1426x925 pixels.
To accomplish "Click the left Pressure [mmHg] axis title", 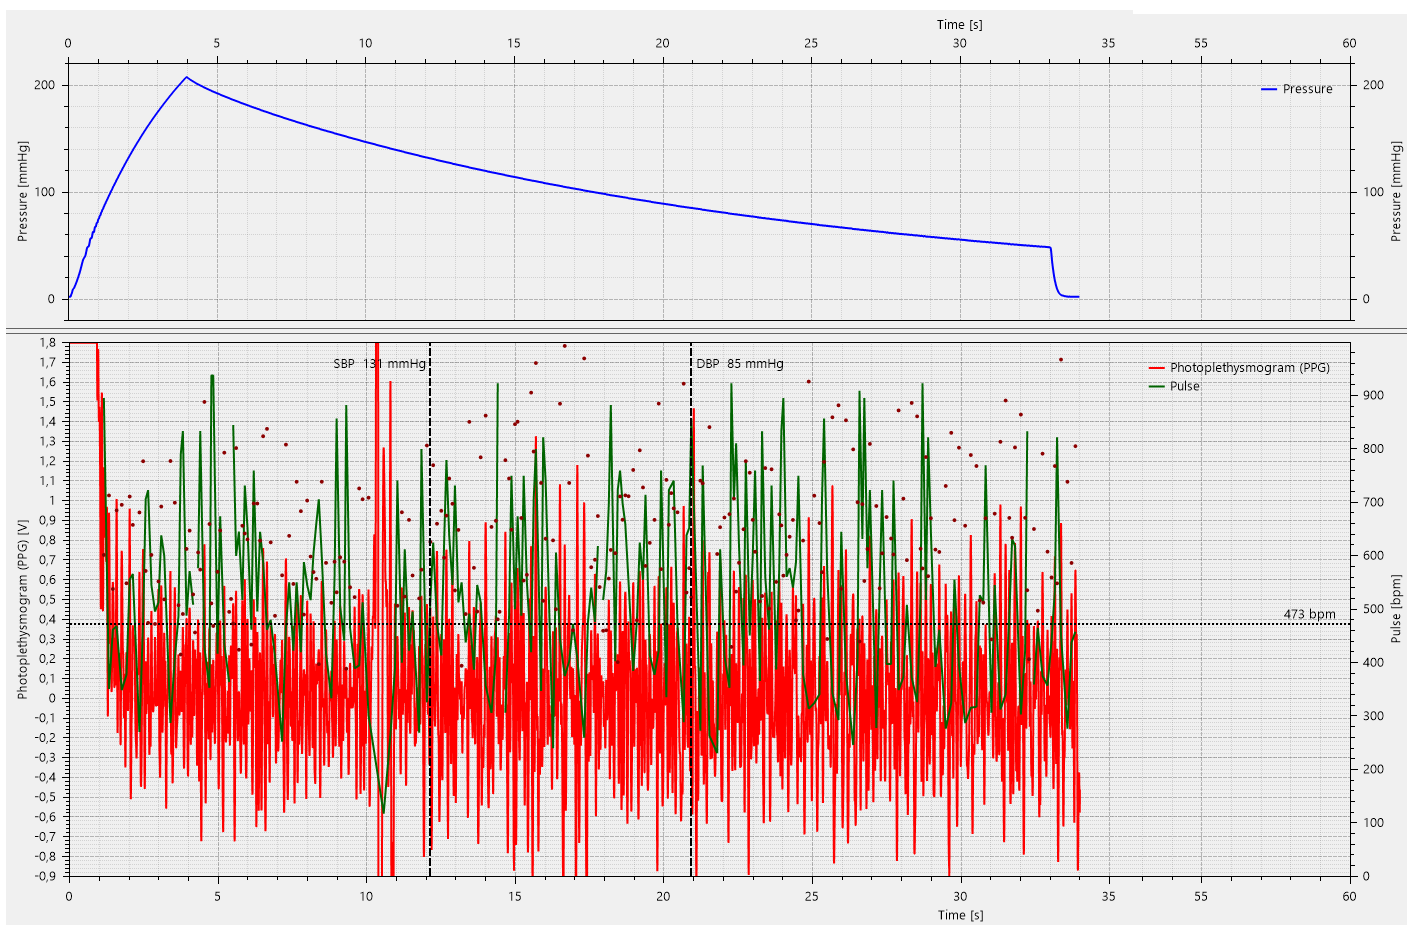I will tap(23, 191).
